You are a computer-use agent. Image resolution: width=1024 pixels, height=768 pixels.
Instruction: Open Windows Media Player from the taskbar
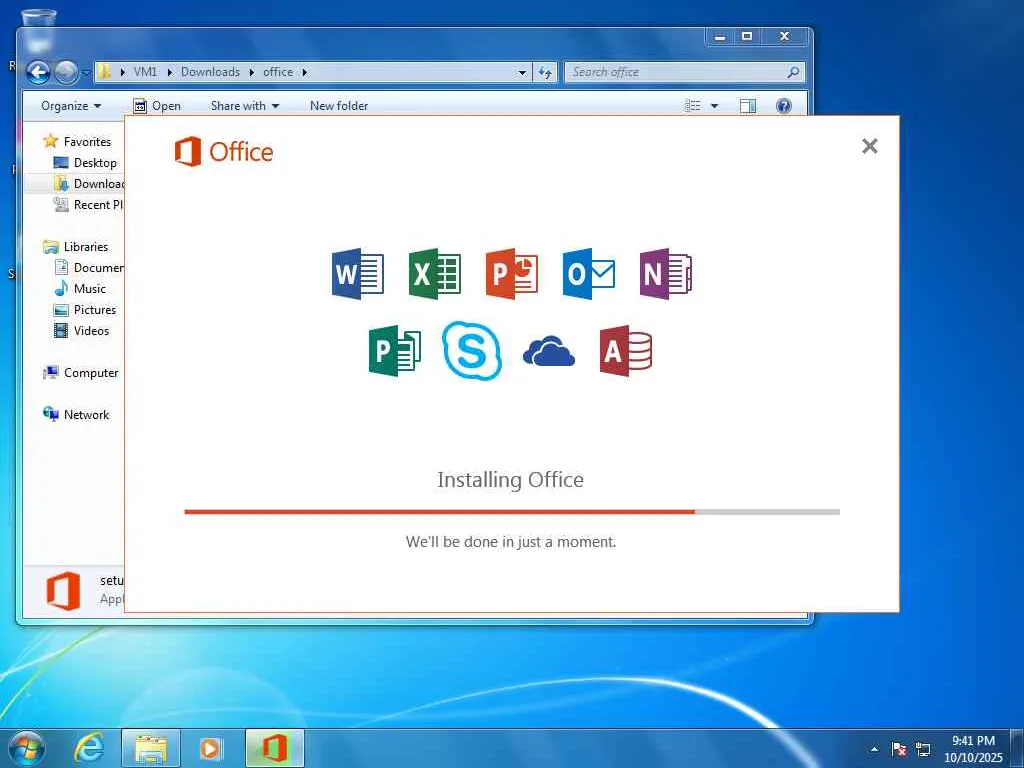[x=210, y=748]
